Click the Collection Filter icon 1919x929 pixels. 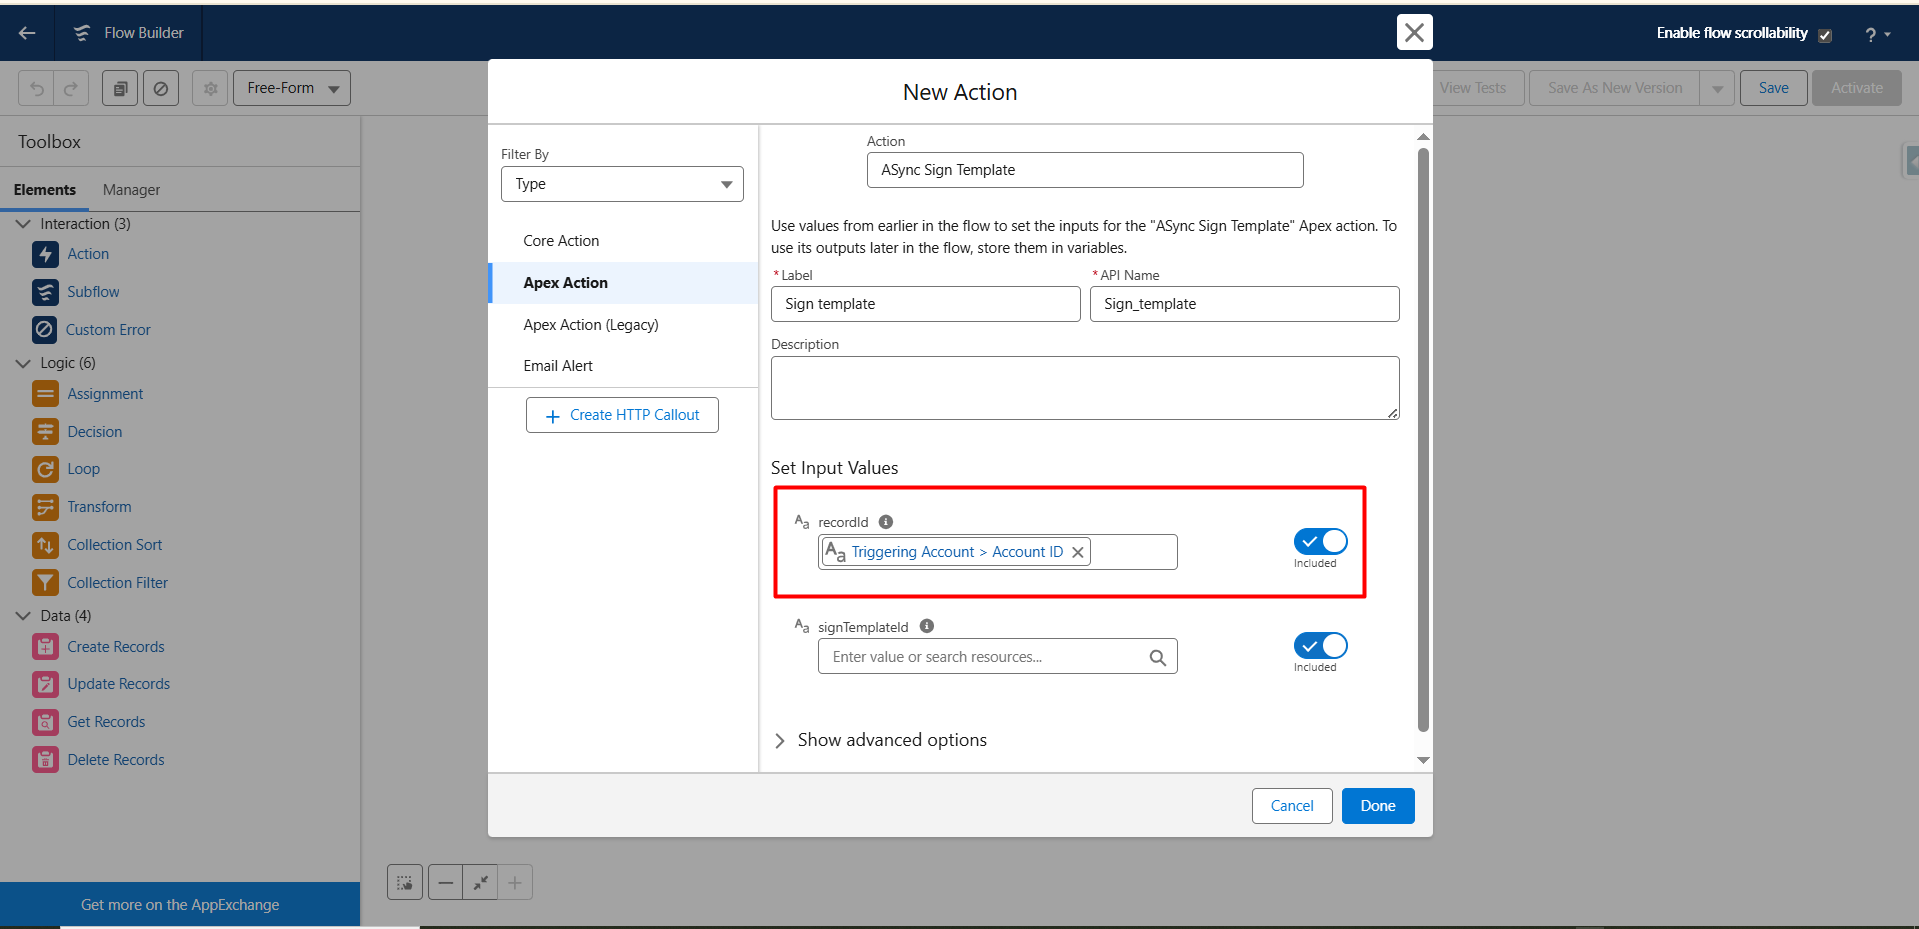(45, 583)
